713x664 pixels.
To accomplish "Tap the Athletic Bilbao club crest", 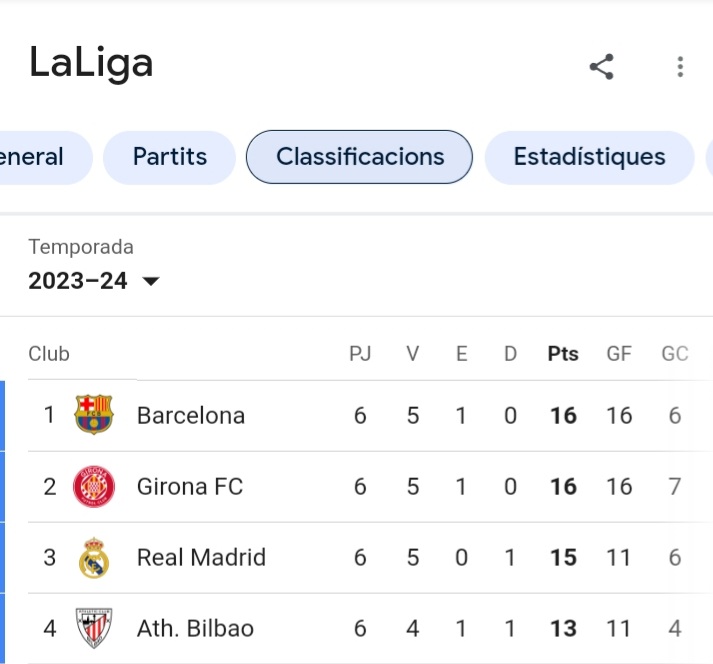I will pyautogui.click(x=95, y=629).
